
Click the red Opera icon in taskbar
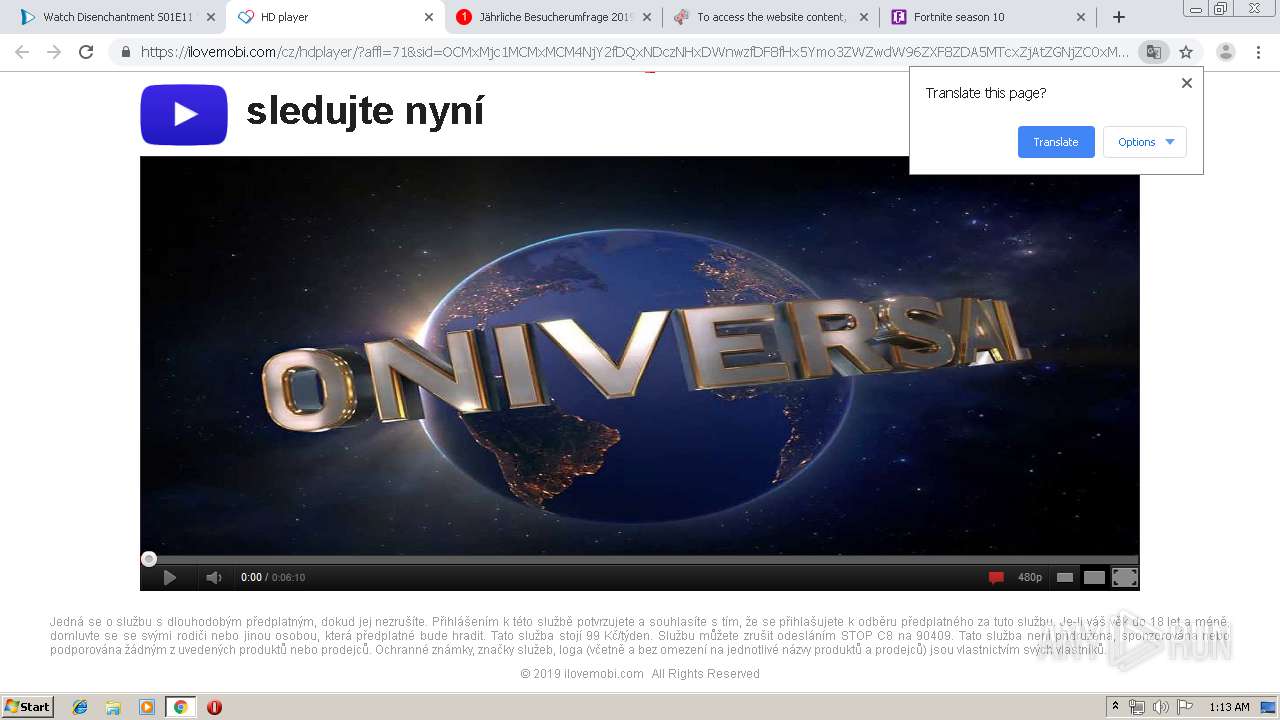214,707
